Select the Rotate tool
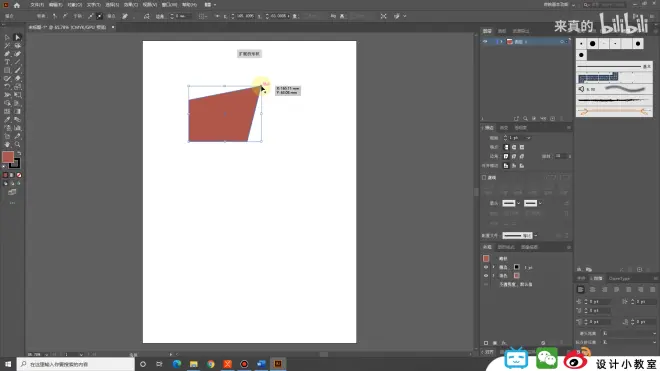The width and height of the screenshot is (660, 371). [7, 87]
